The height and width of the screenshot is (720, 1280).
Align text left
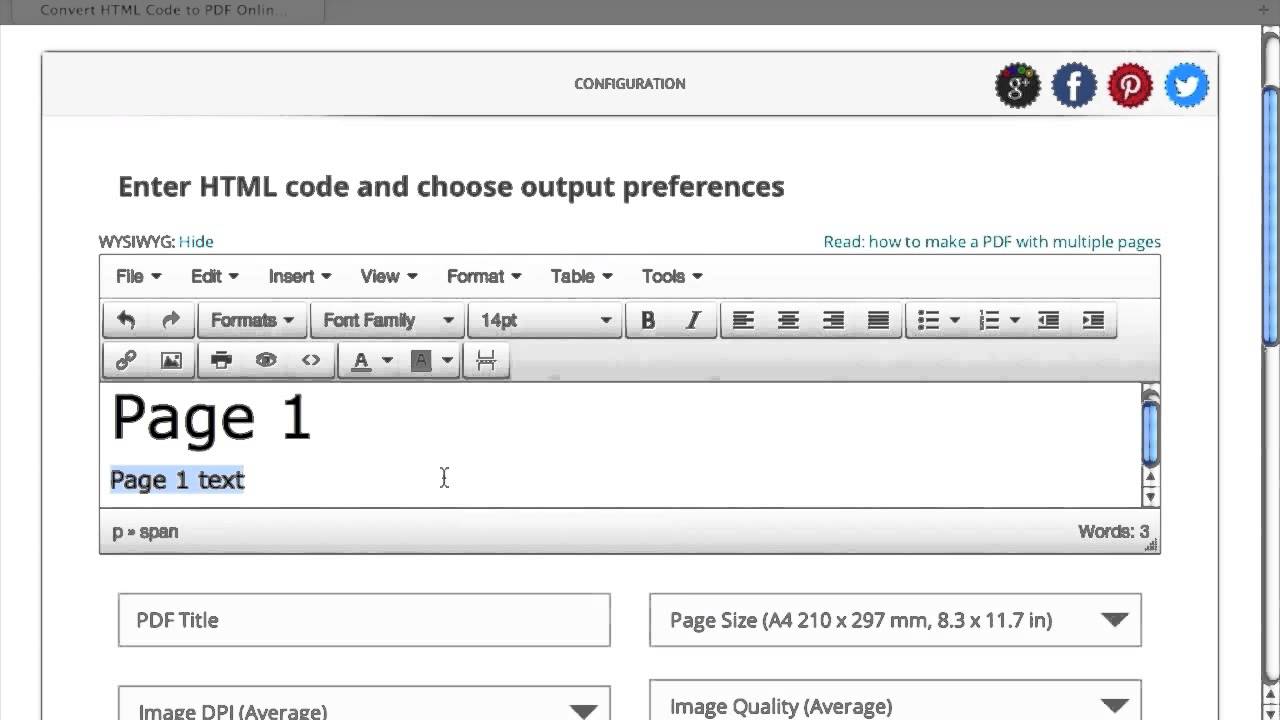coord(743,320)
